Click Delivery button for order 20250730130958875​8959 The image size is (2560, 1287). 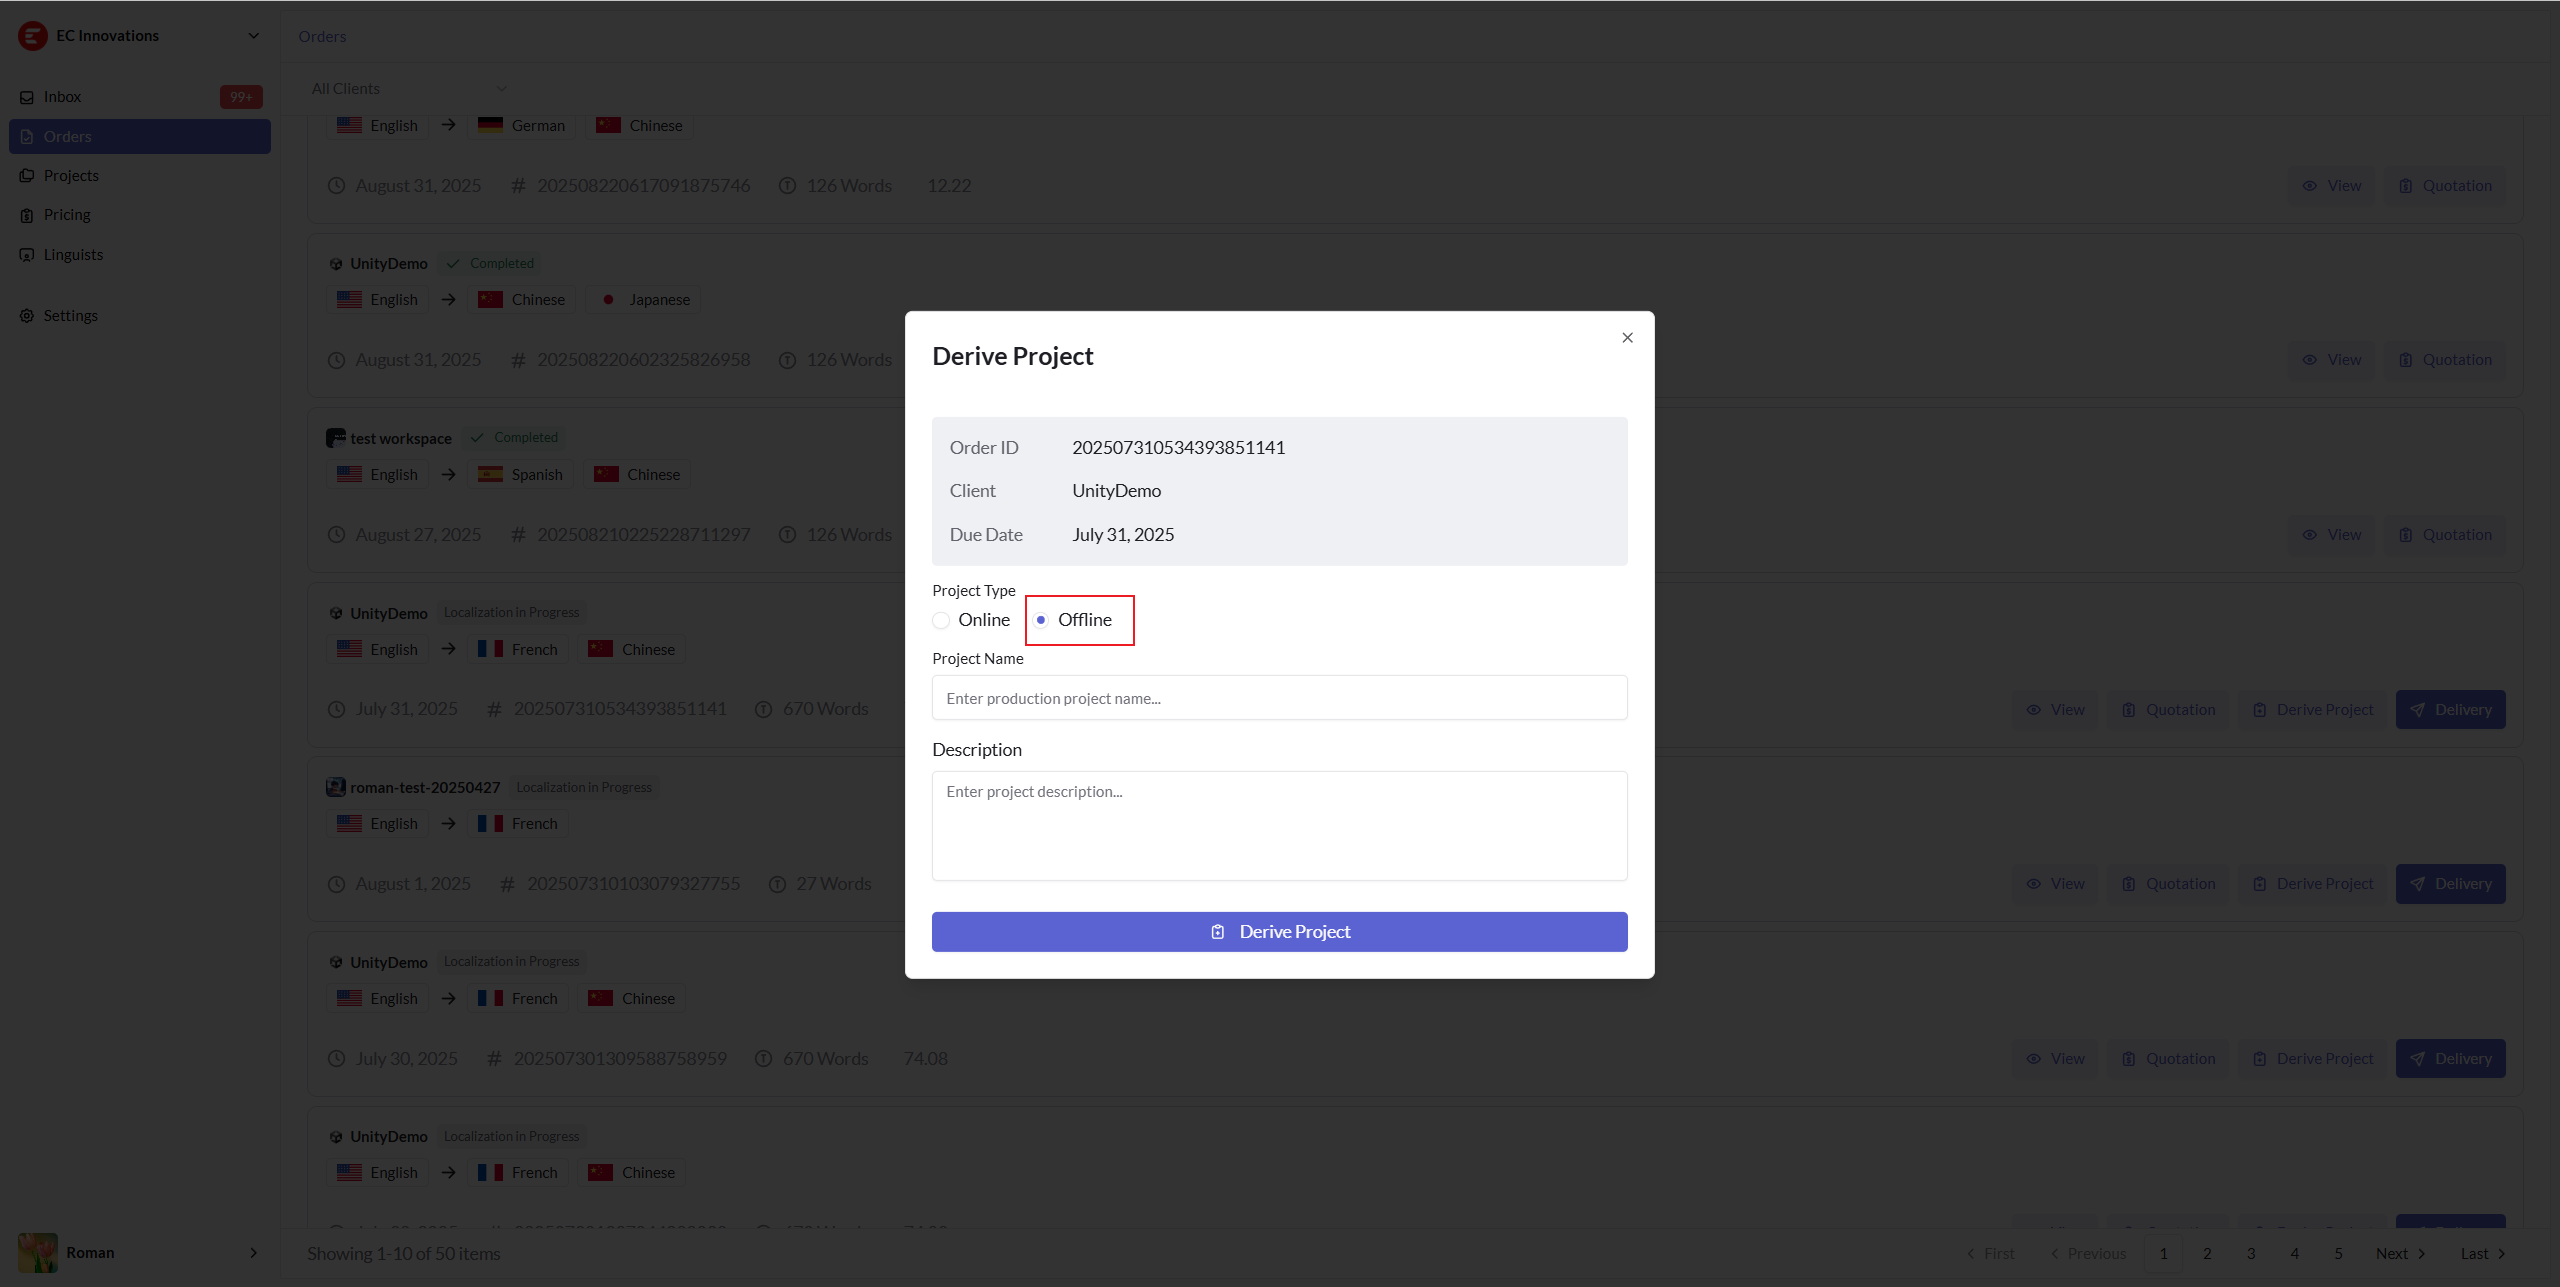2450,1059
